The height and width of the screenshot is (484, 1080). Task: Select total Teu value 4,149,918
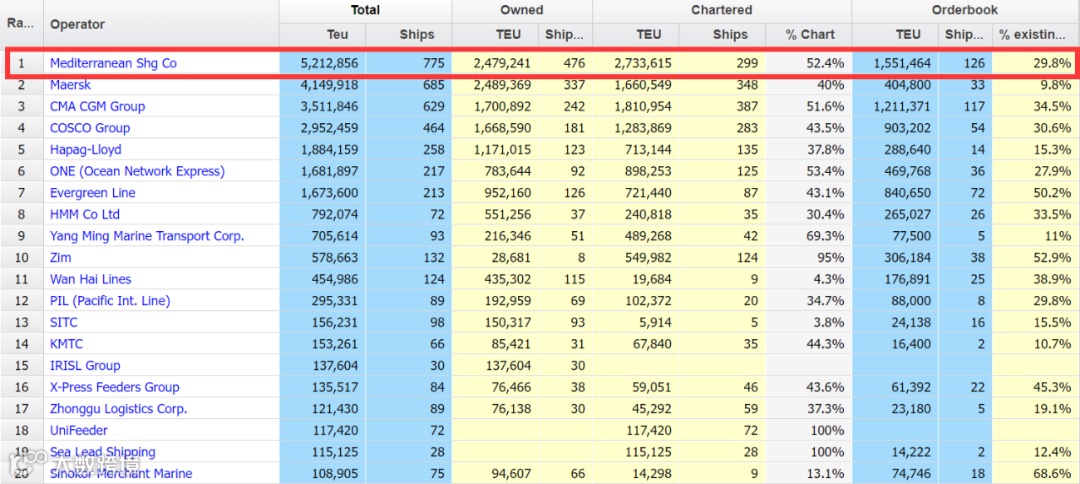[329, 85]
